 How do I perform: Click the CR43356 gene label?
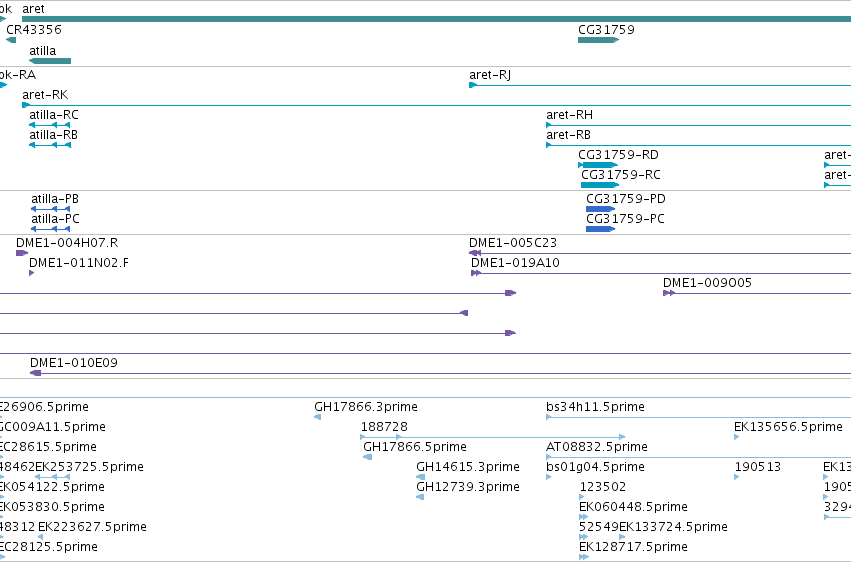(x=34, y=30)
